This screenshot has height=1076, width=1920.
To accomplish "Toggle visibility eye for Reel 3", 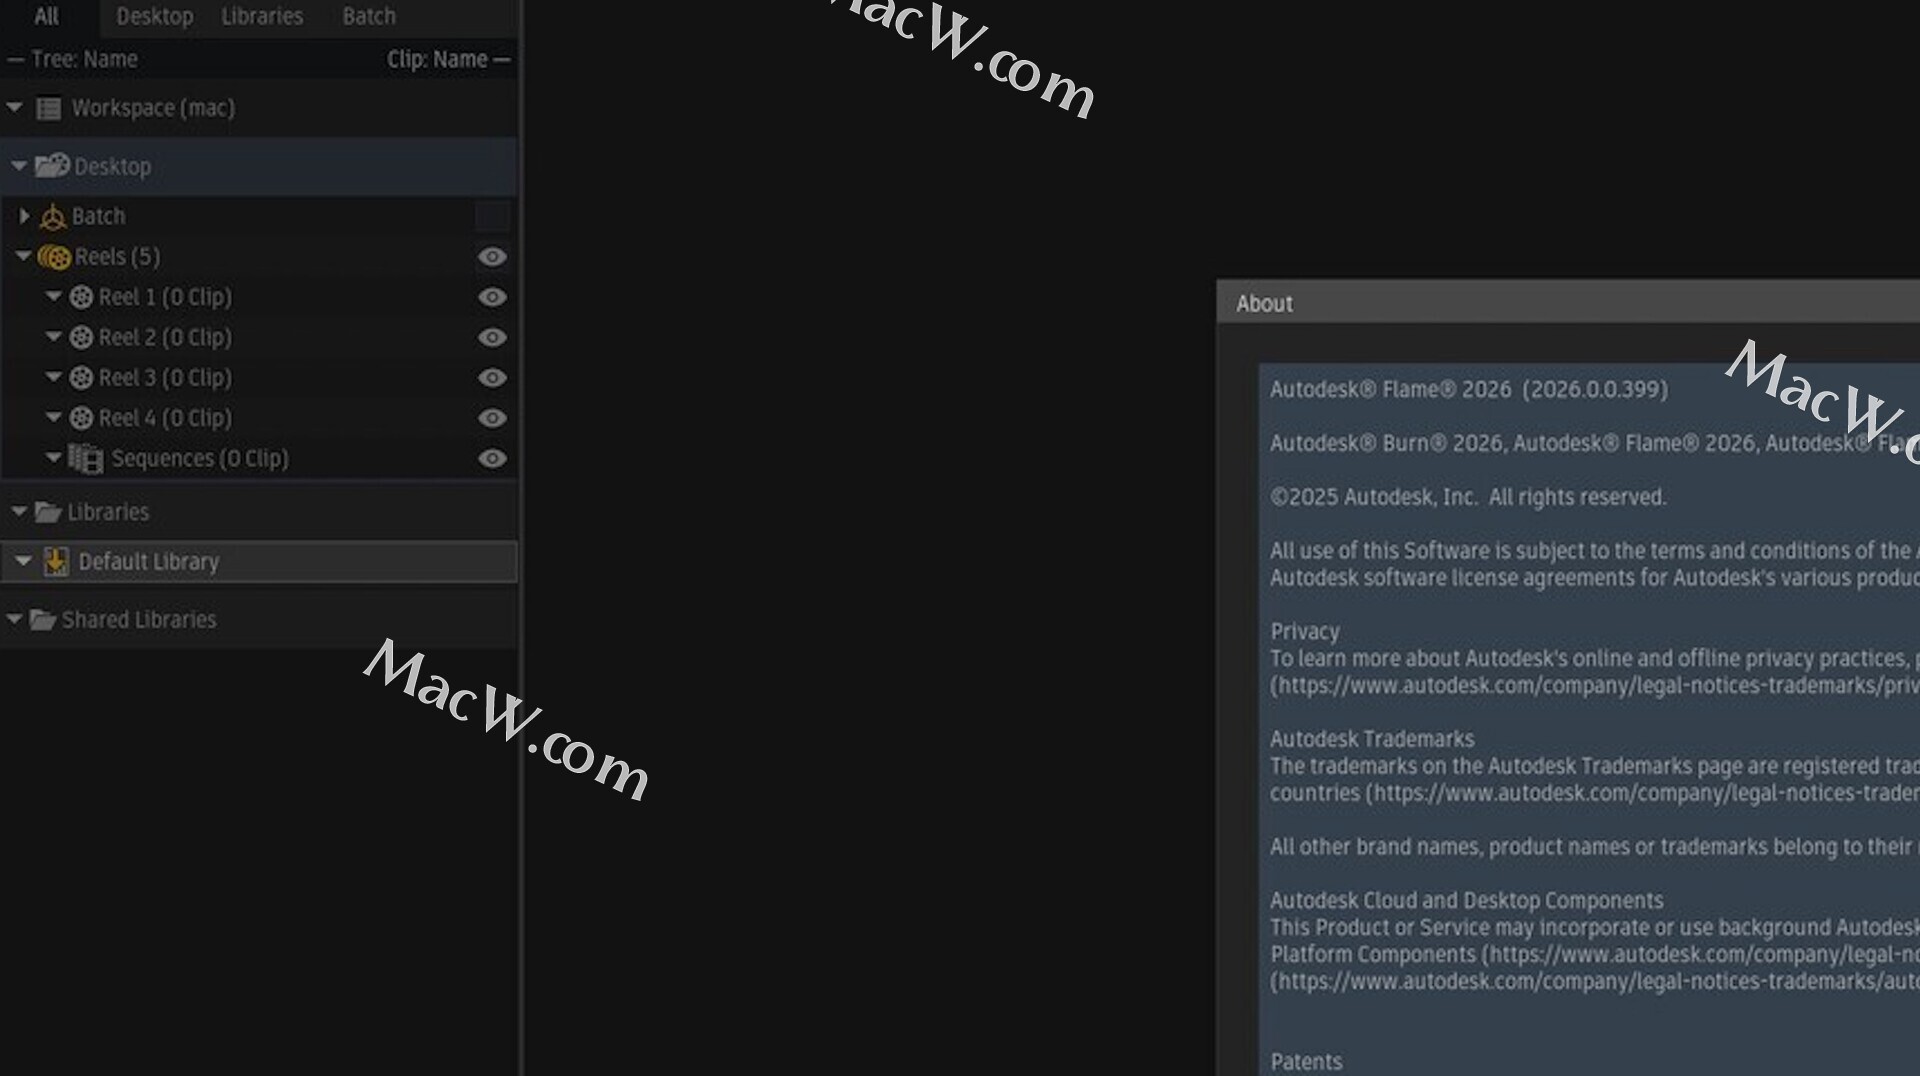I will (492, 377).
